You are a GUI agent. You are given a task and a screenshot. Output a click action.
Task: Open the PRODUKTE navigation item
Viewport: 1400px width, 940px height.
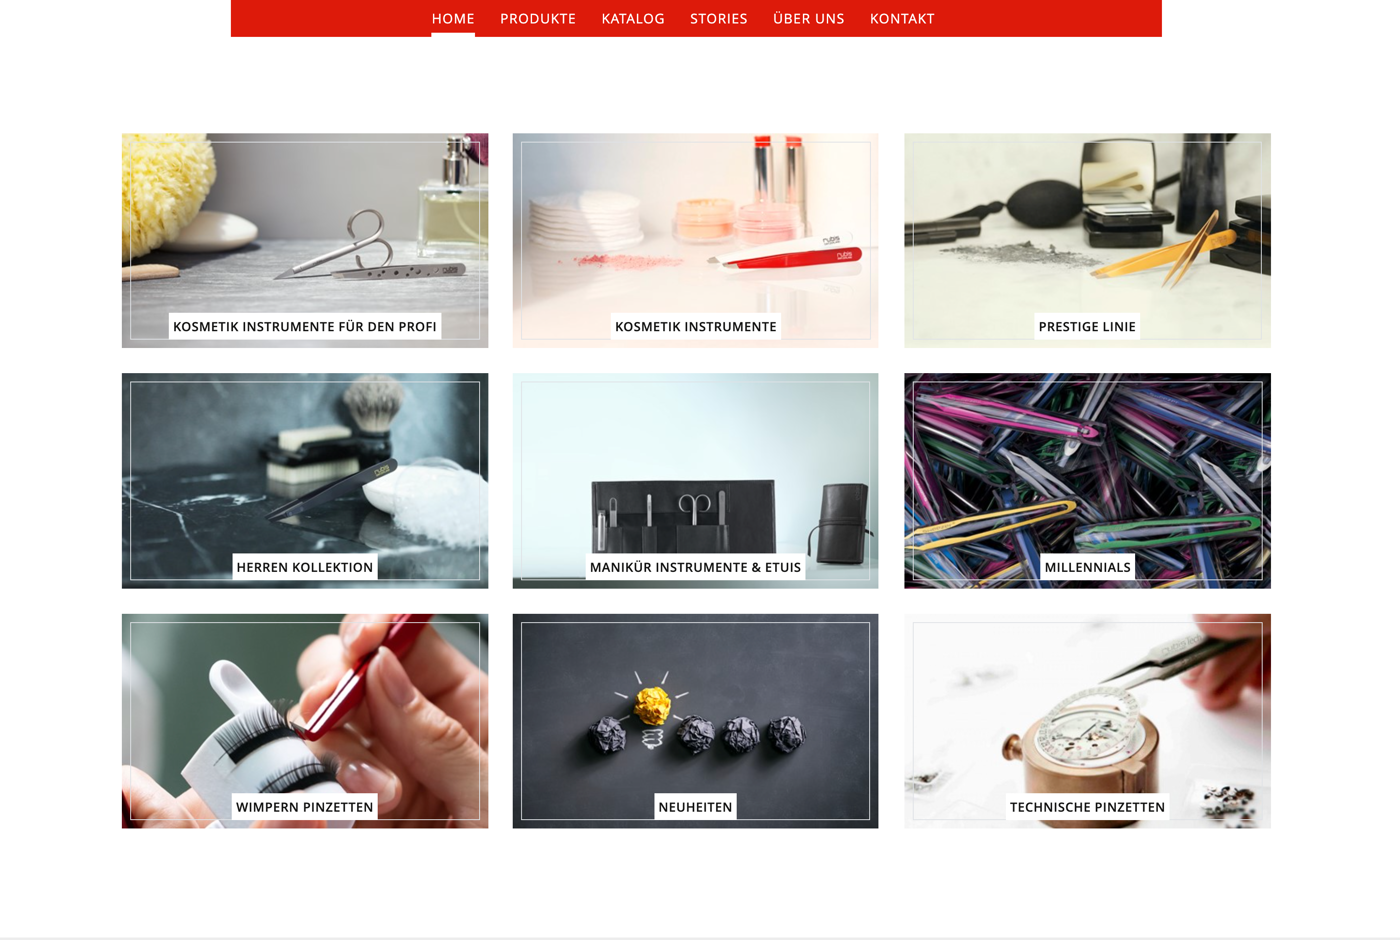[x=538, y=19]
